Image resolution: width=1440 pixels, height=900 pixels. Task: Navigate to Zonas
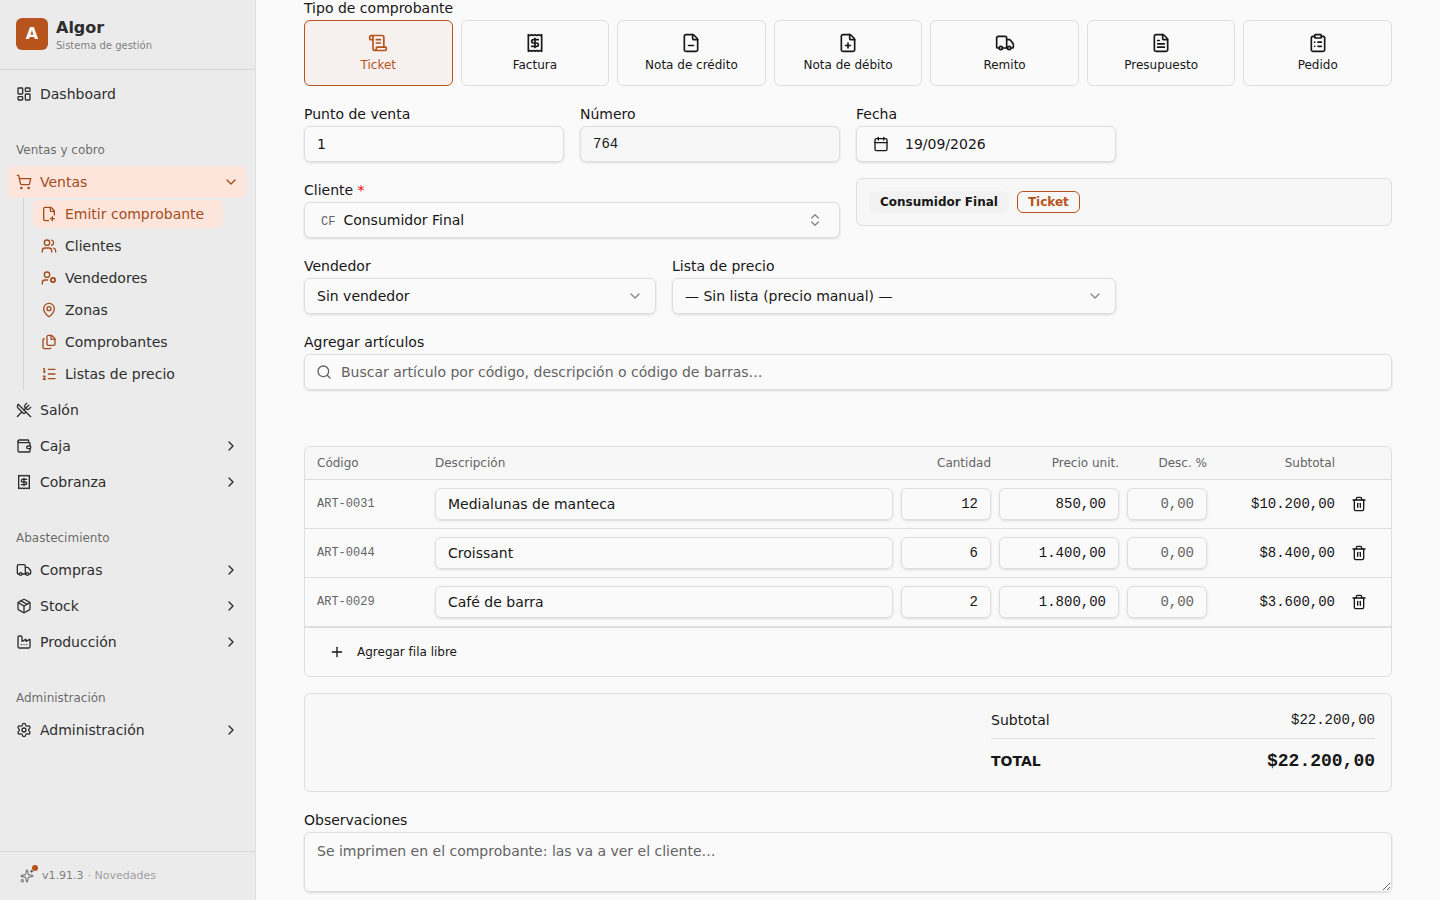pyautogui.click(x=128, y=310)
